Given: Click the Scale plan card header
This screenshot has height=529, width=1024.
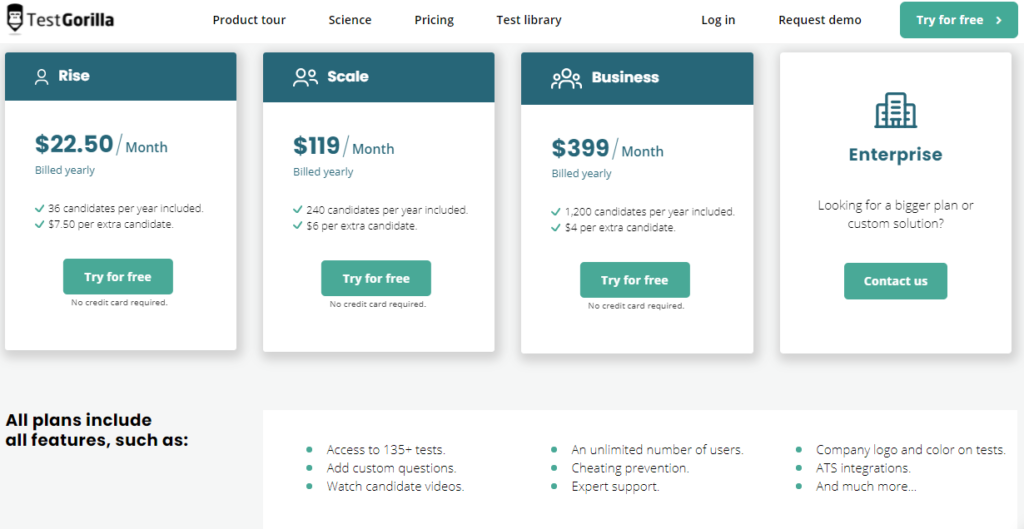Looking at the screenshot, I should click(379, 77).
